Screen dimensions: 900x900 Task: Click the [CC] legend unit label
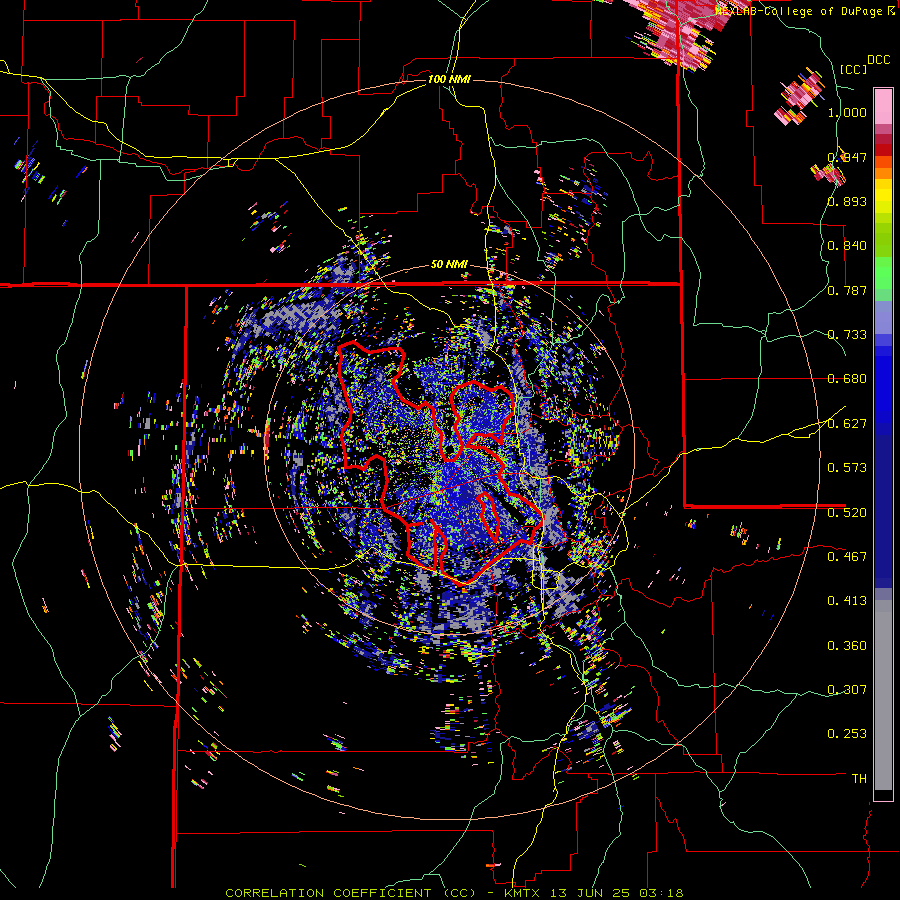click(853, 69)
